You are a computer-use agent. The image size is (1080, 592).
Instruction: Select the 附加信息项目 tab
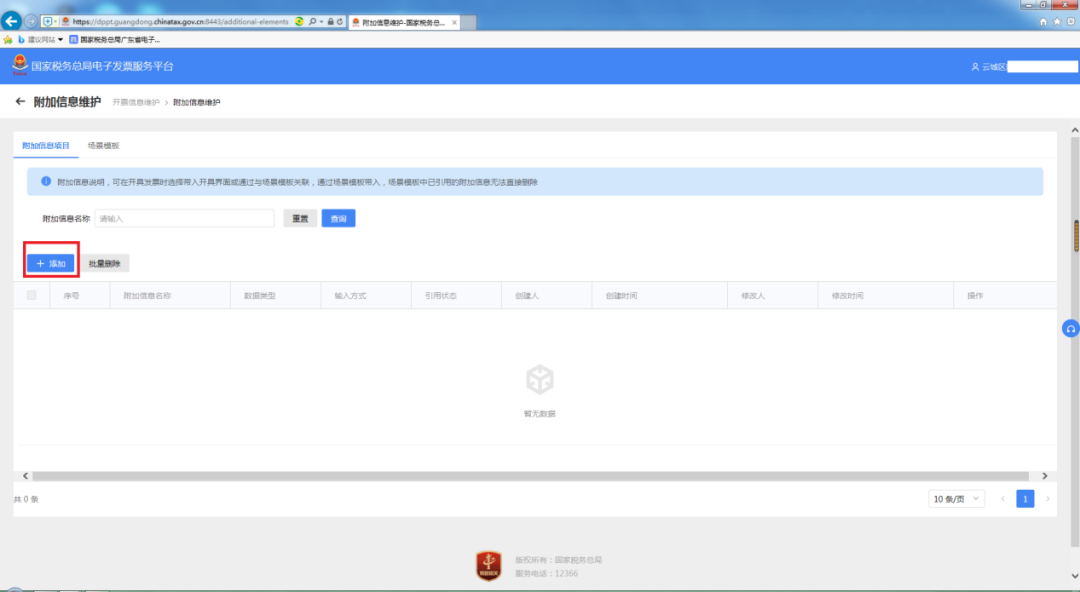pos(45,145)
